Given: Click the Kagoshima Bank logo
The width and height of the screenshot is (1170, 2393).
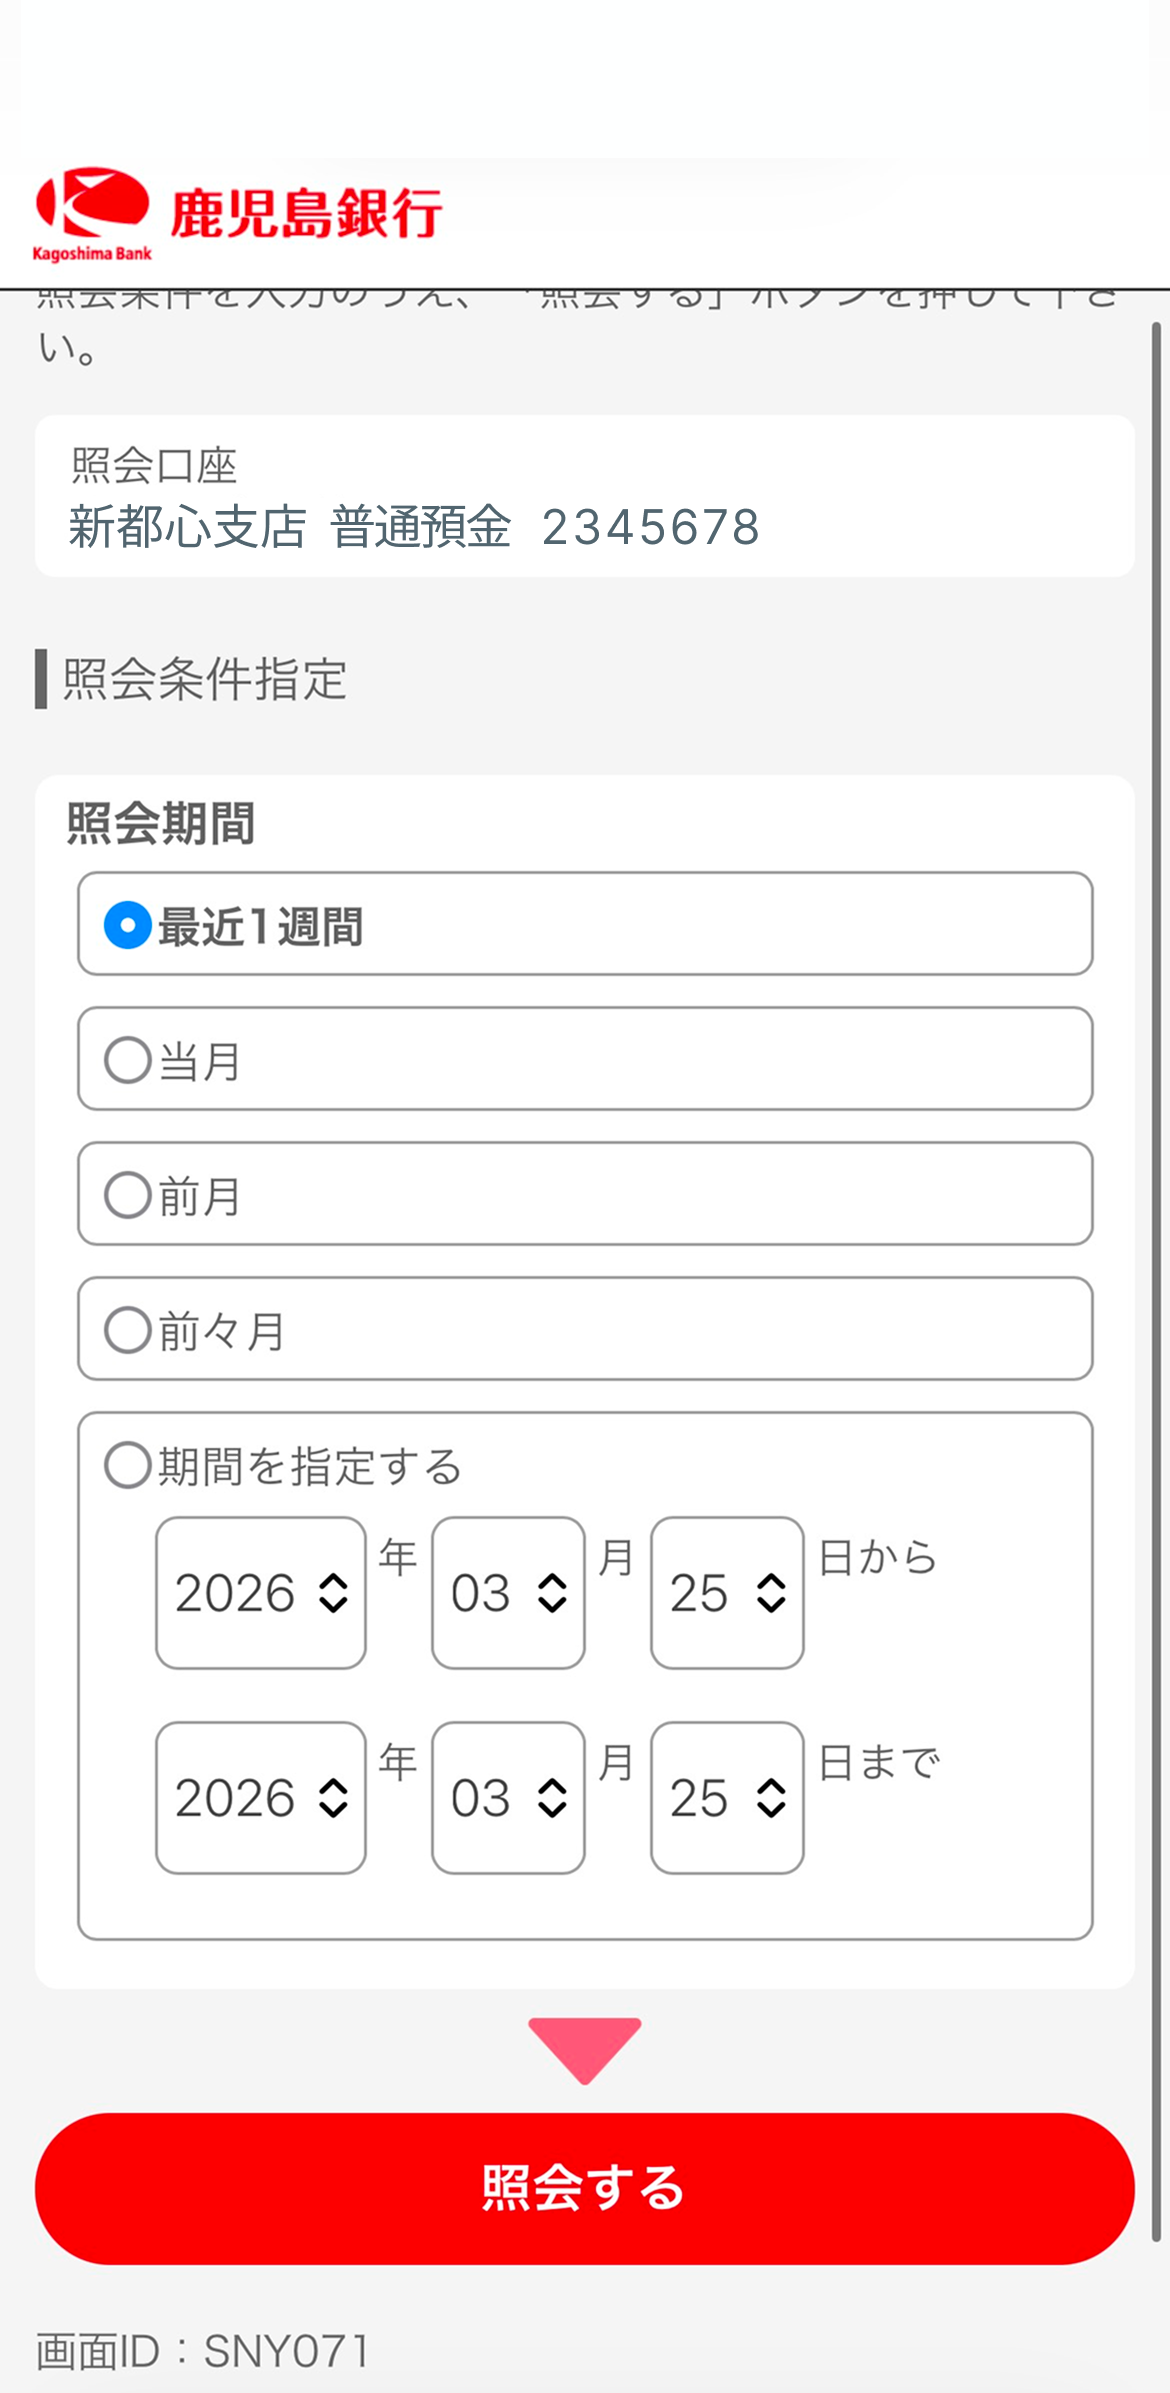Looking at the screenshot, I should click(x=92, y=213).
